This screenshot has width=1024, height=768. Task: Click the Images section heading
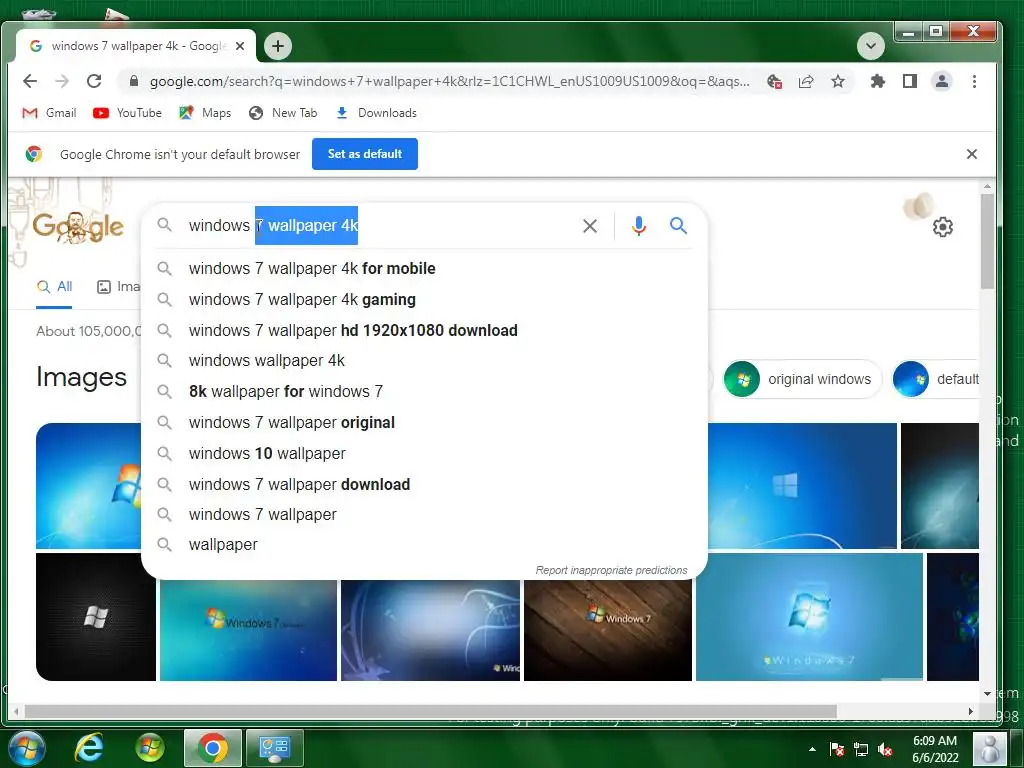tap(81, 377)
